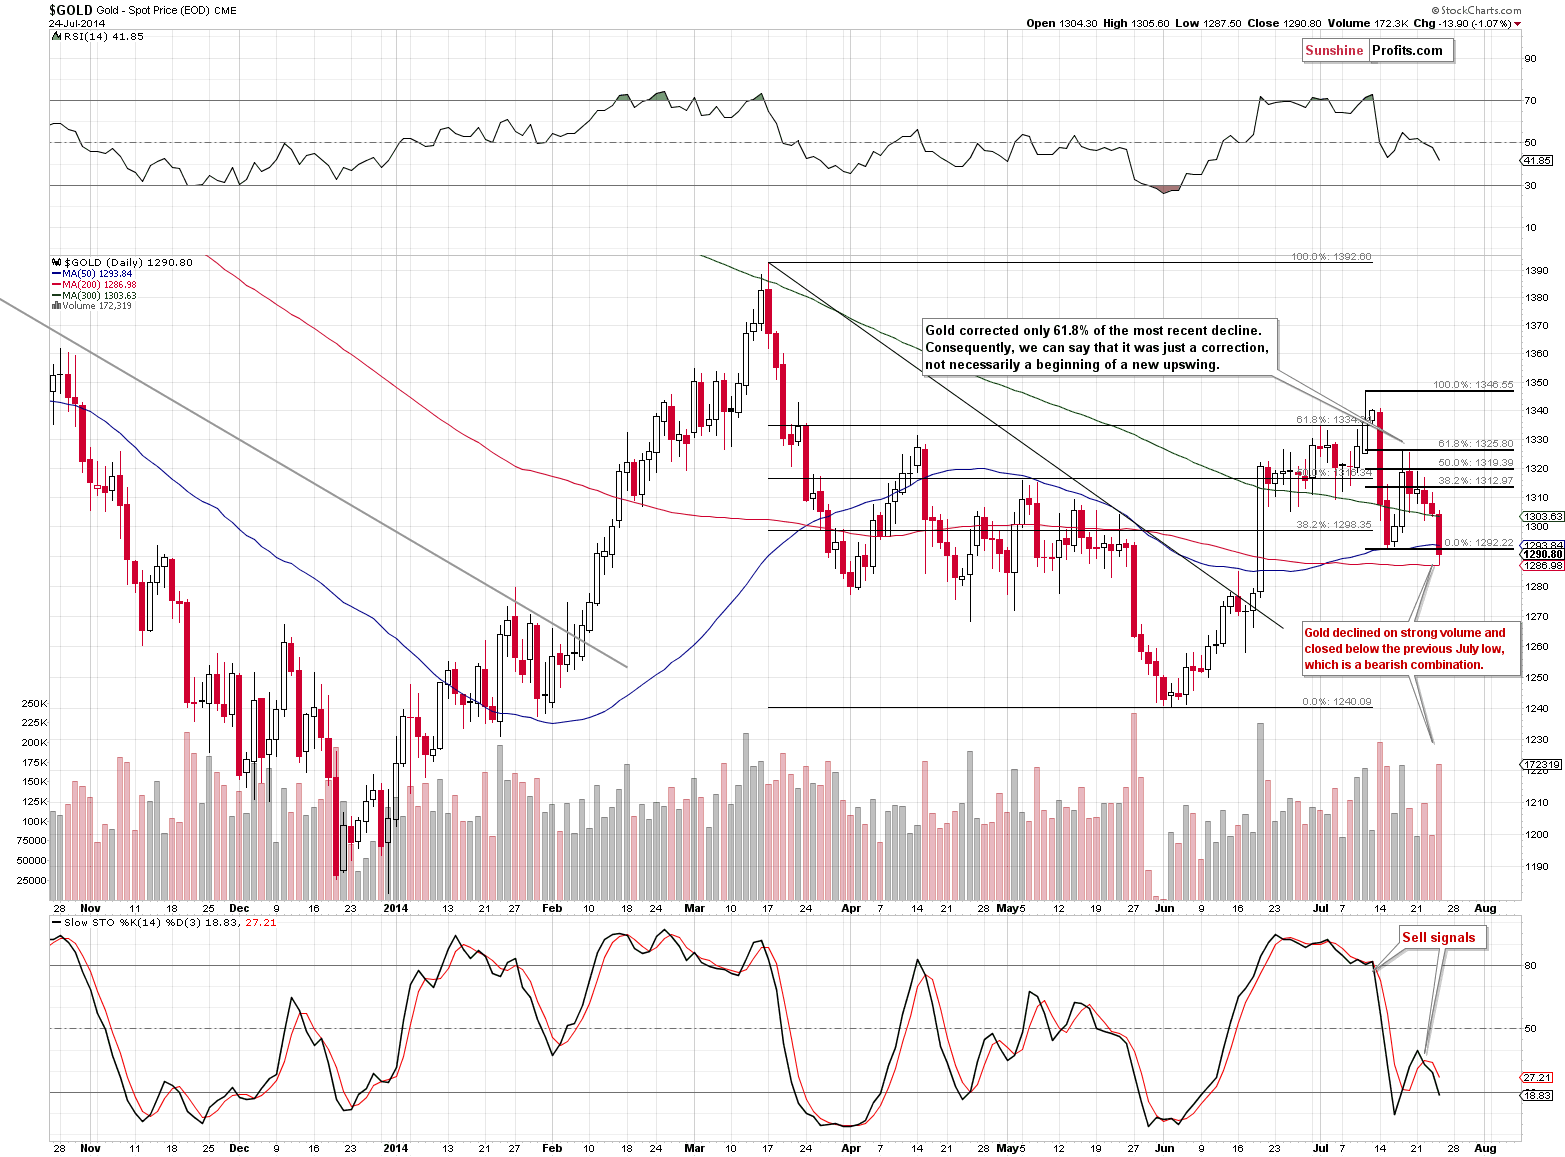The width and height of the screenshot is (1565, 1157).
Task: Click the 'Gold declined on strong volume' annotation
Action: click(x=1410, y=648)
